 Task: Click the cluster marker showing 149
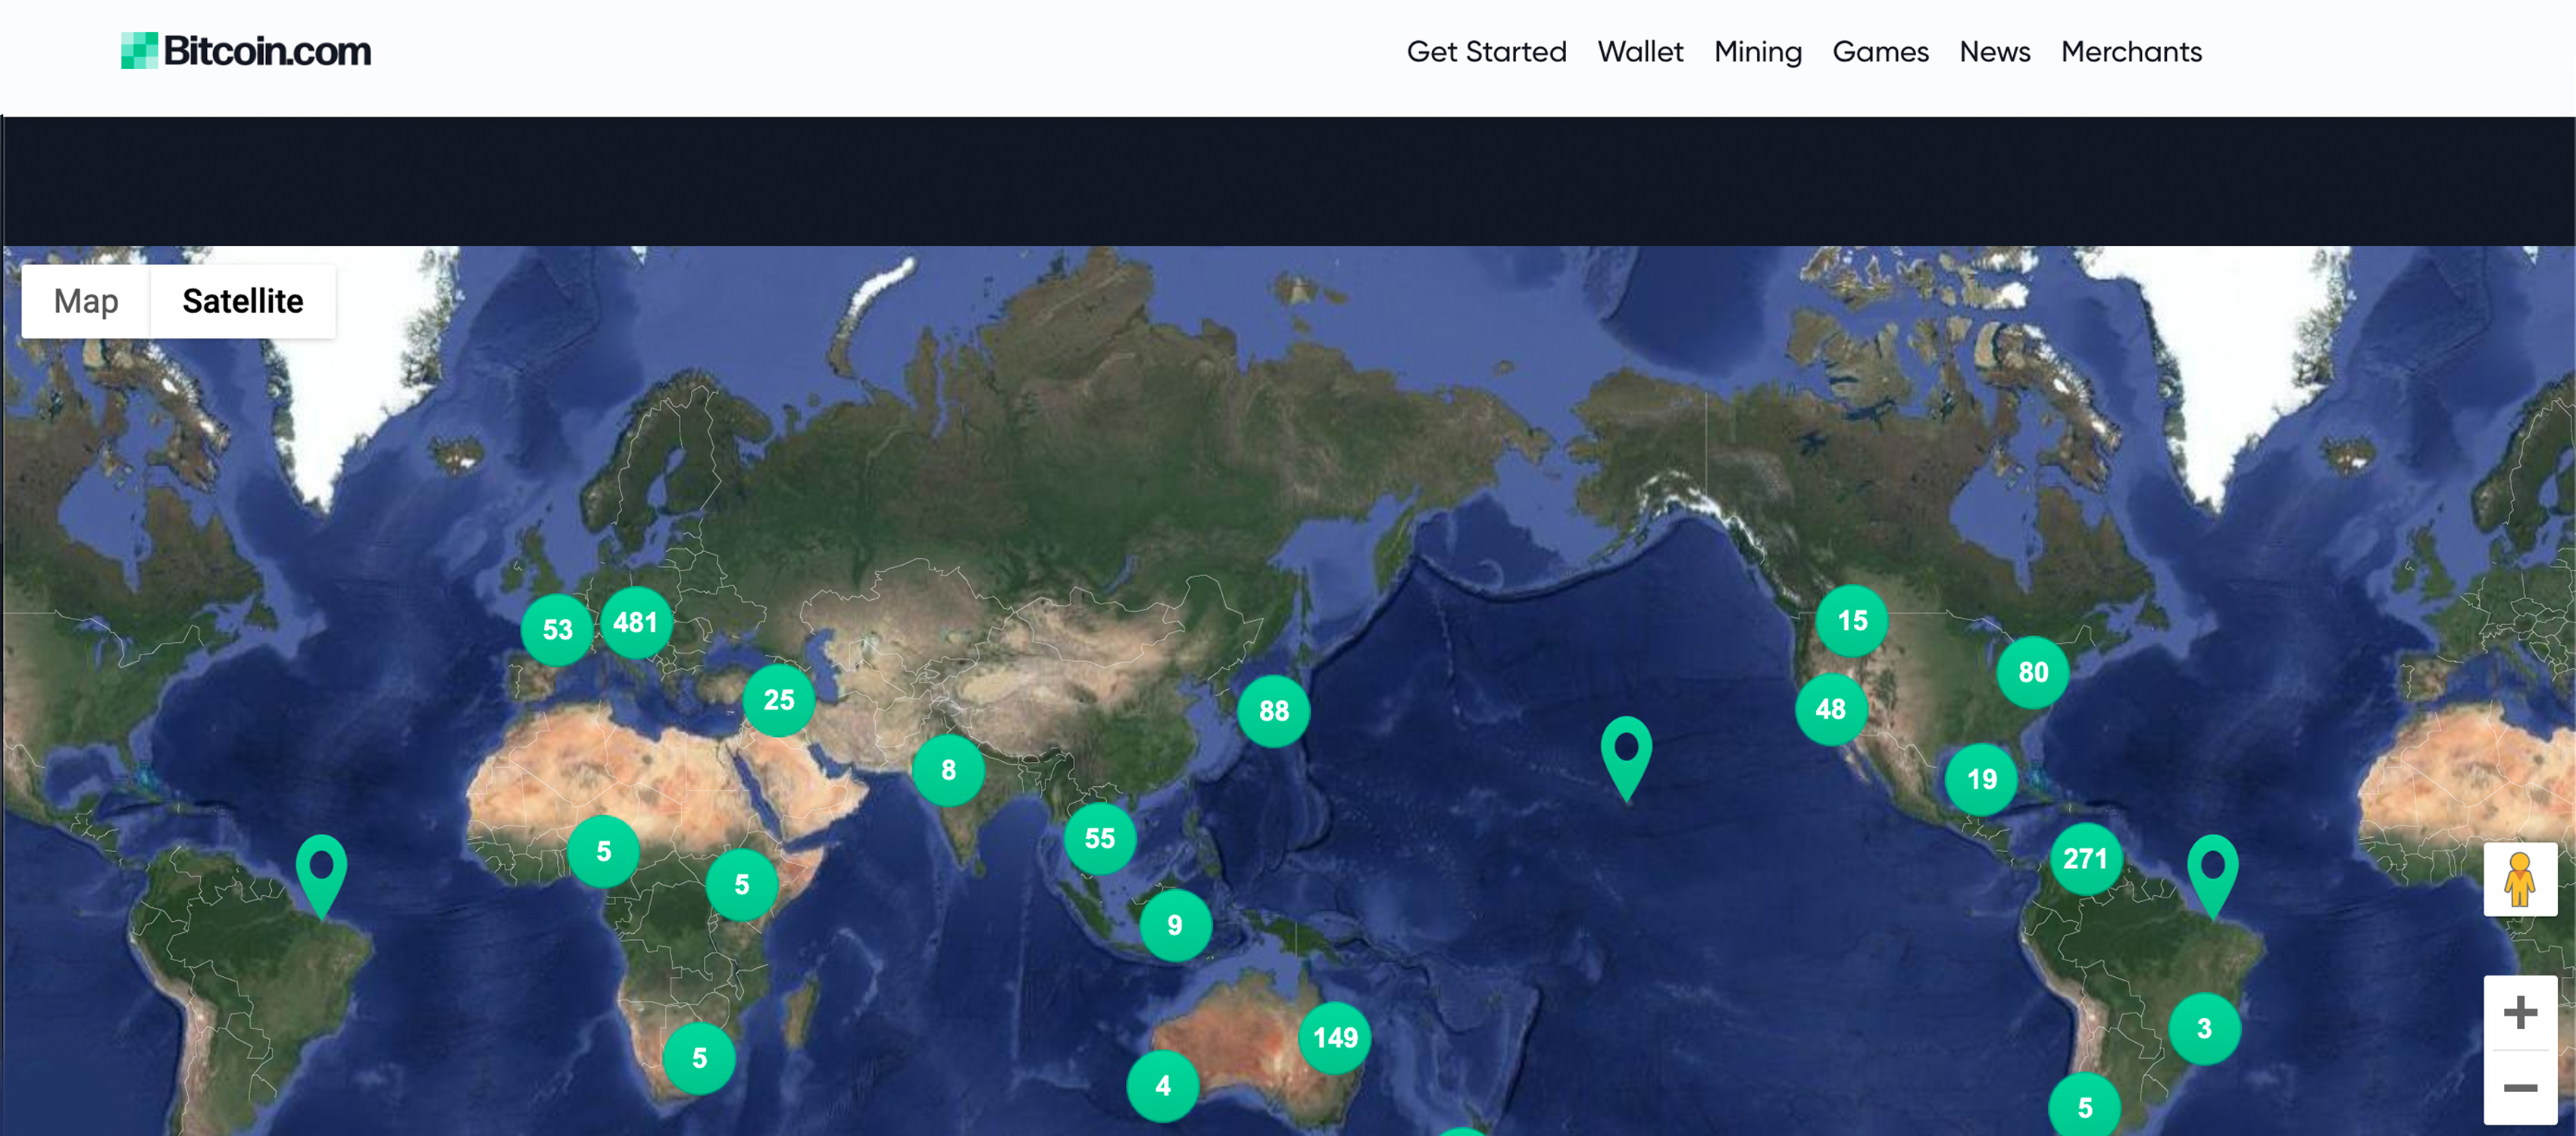[x=1336, y=1038]
